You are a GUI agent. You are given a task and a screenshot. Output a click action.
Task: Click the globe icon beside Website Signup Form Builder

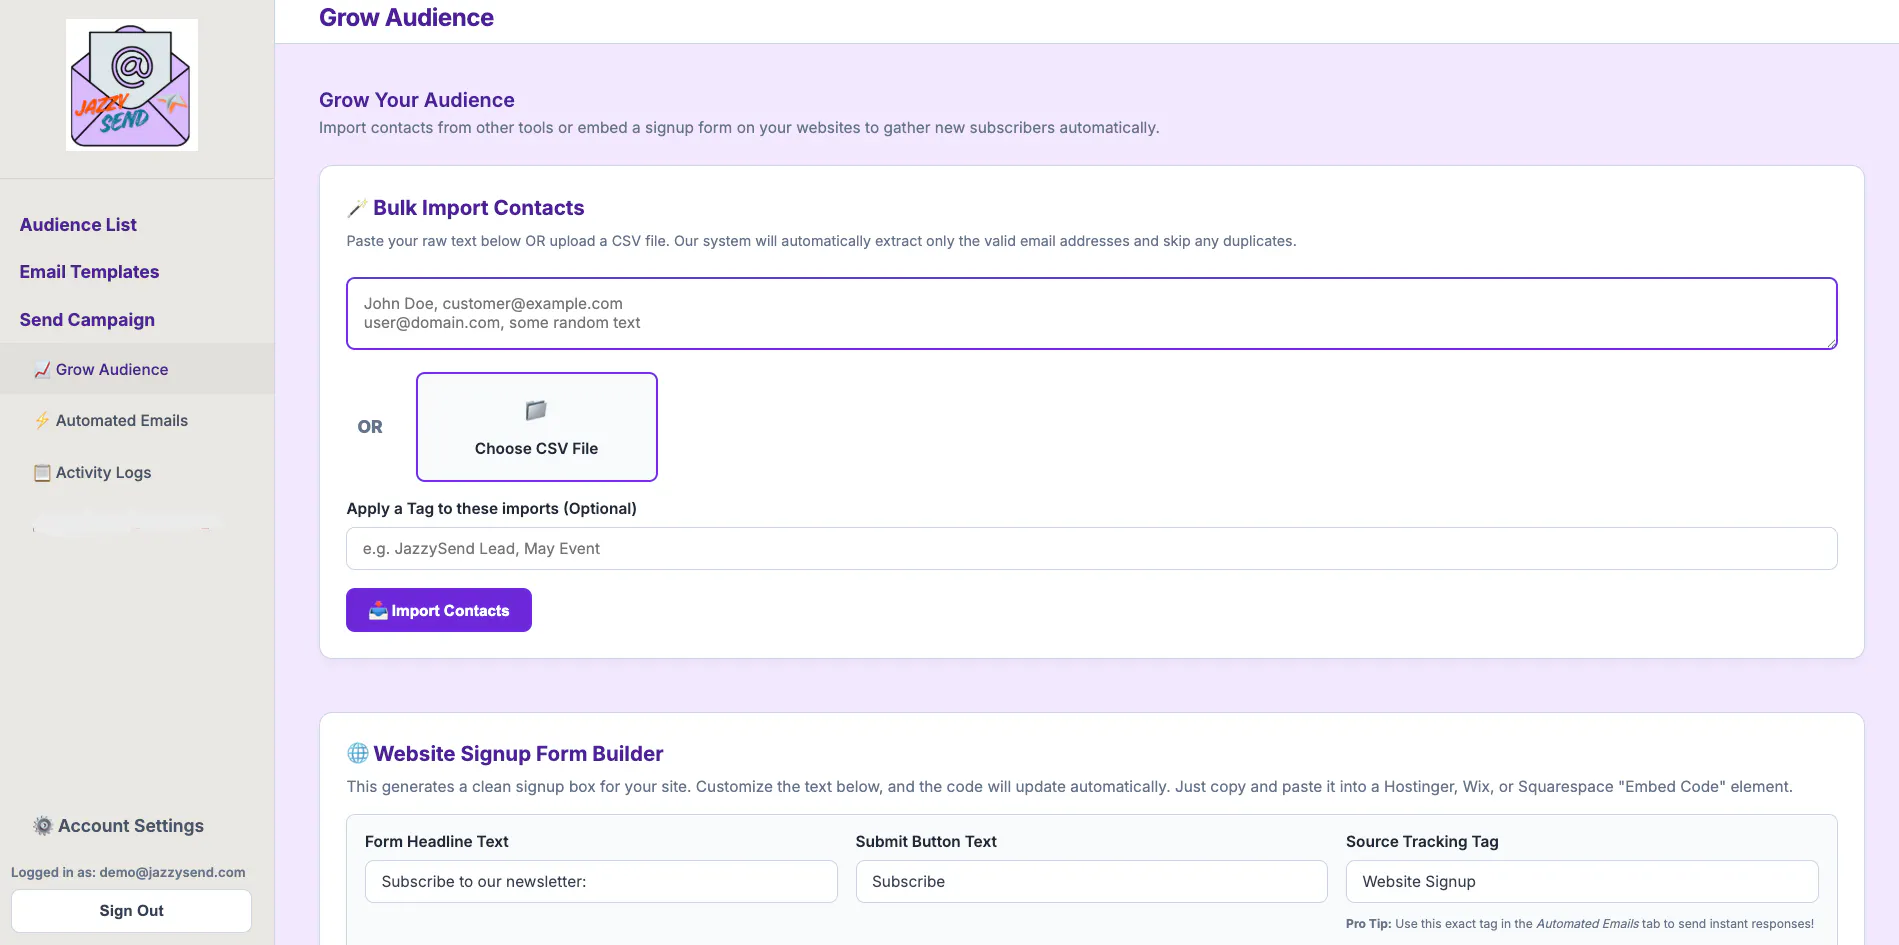coord(358,753)
